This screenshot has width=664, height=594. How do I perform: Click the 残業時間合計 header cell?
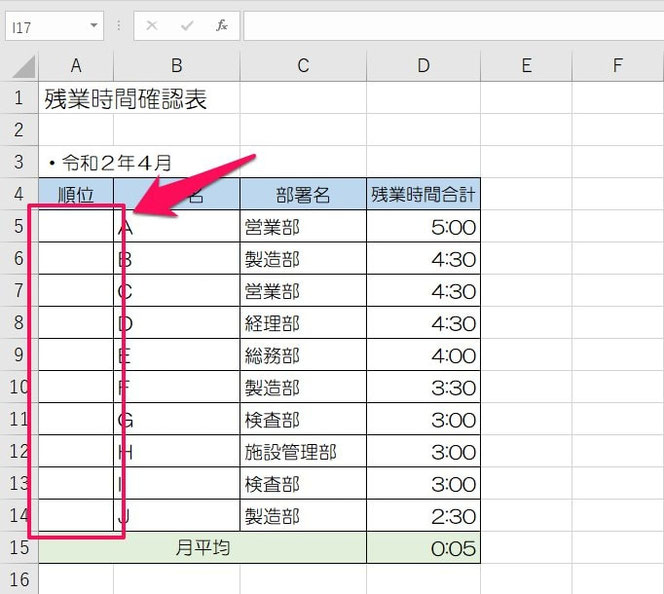pyautogui.click(x=423, y=194)
